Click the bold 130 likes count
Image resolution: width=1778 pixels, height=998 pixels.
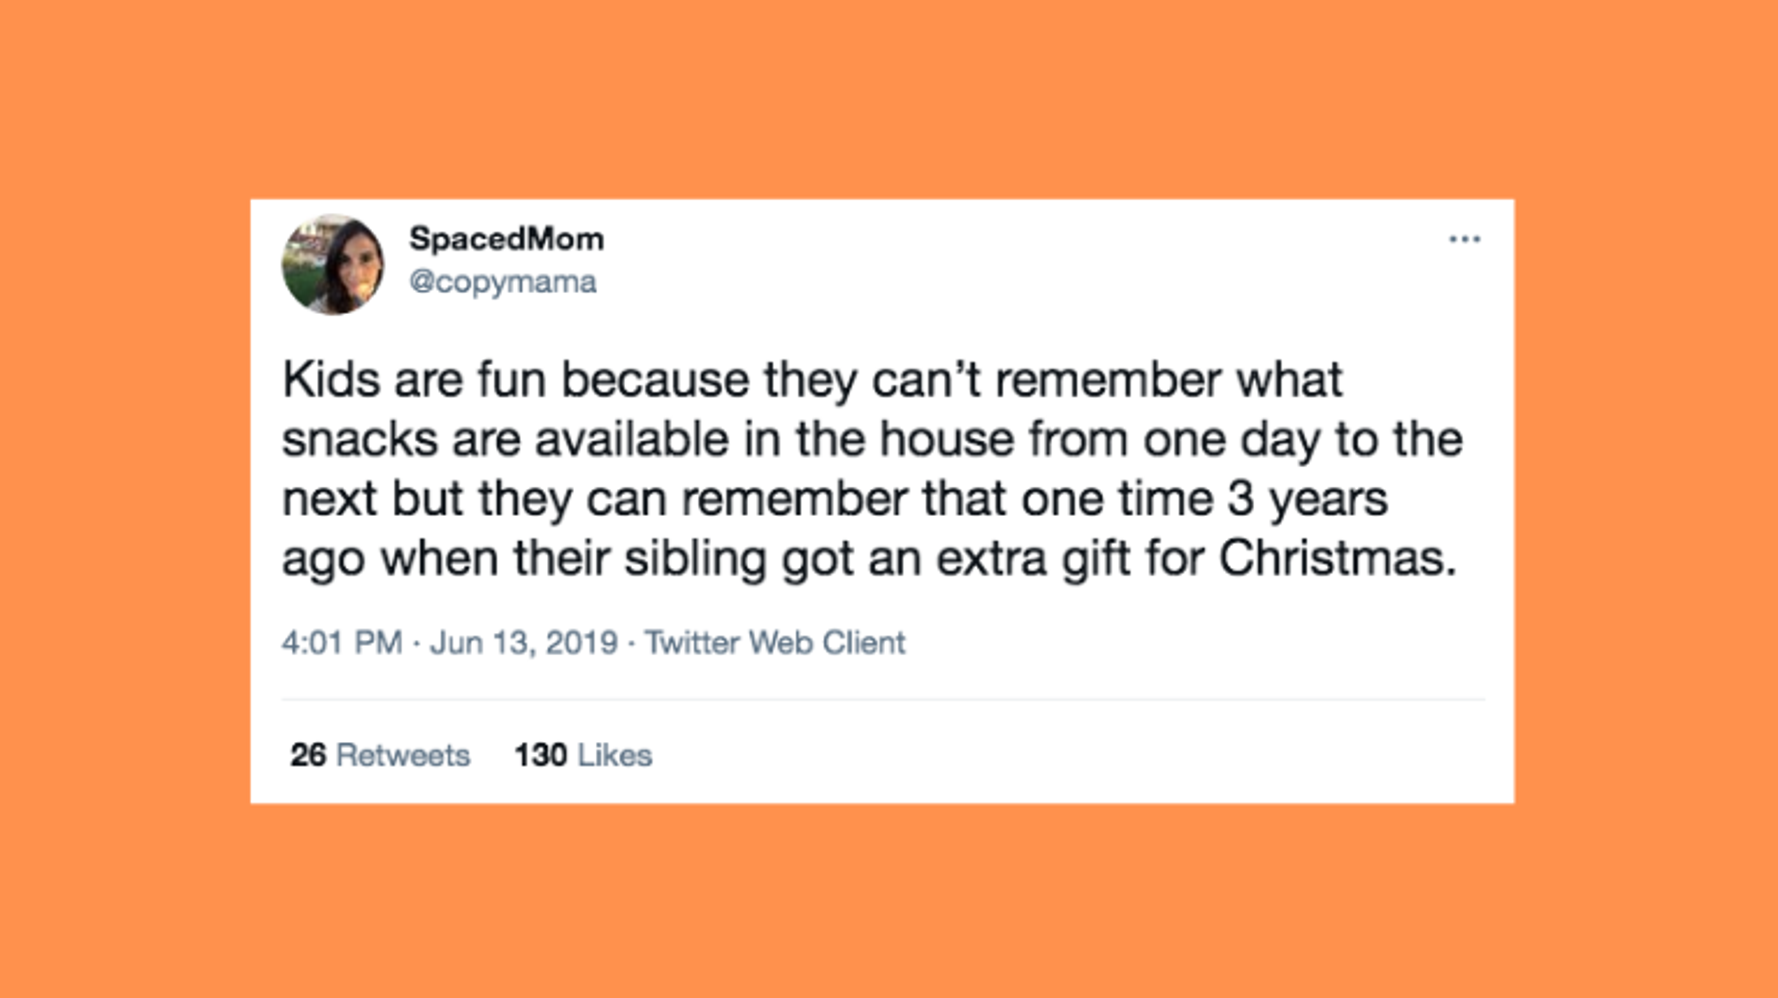click(540, 755)
